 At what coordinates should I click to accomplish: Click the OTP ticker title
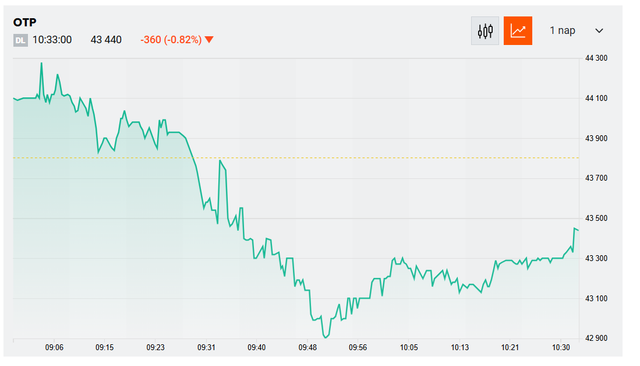pos(24,22)
